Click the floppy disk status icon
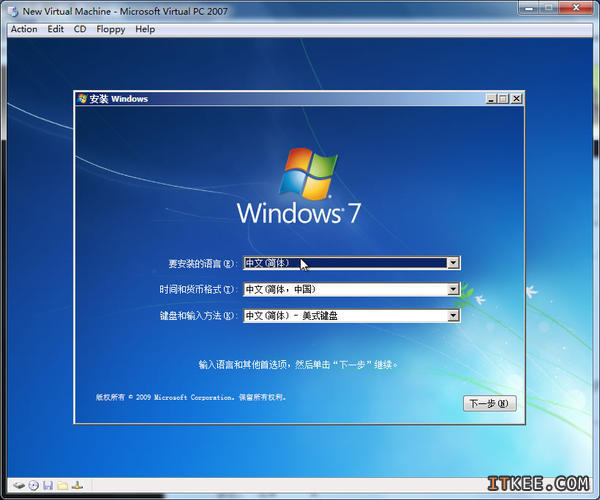 coord(47,485)
